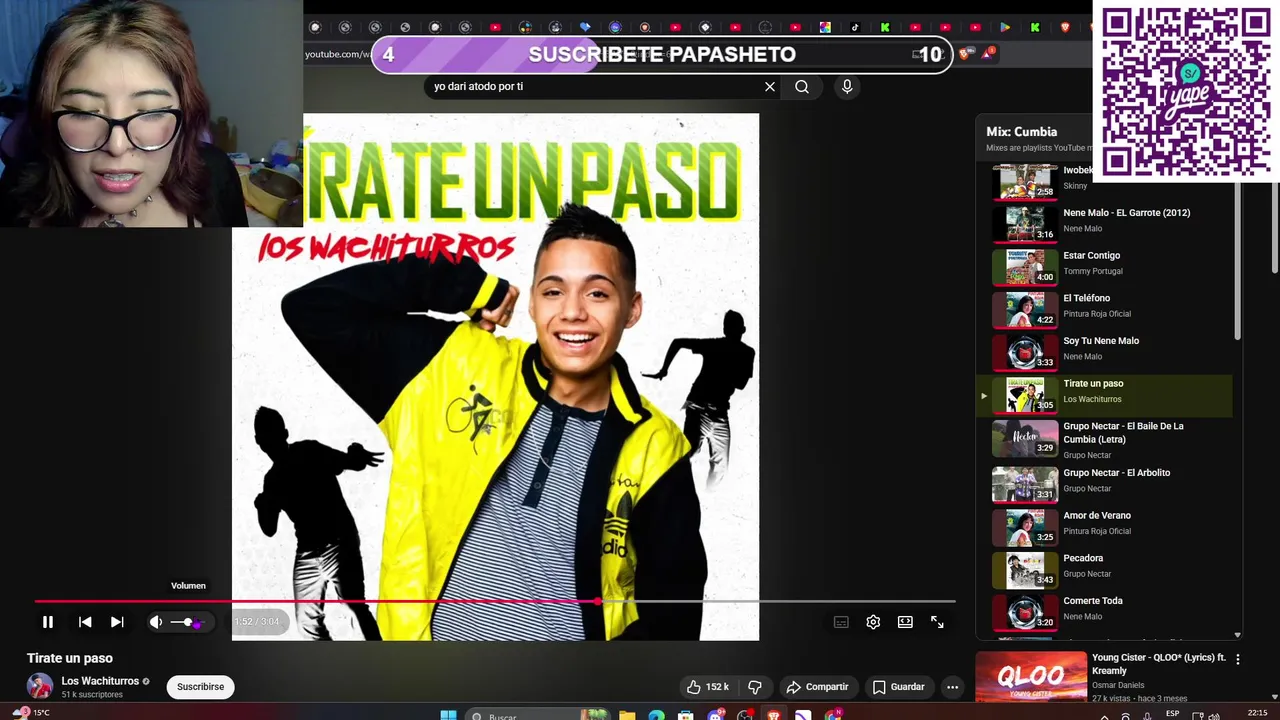
Task: Skip to the next track
Action: tap(117, 622)
